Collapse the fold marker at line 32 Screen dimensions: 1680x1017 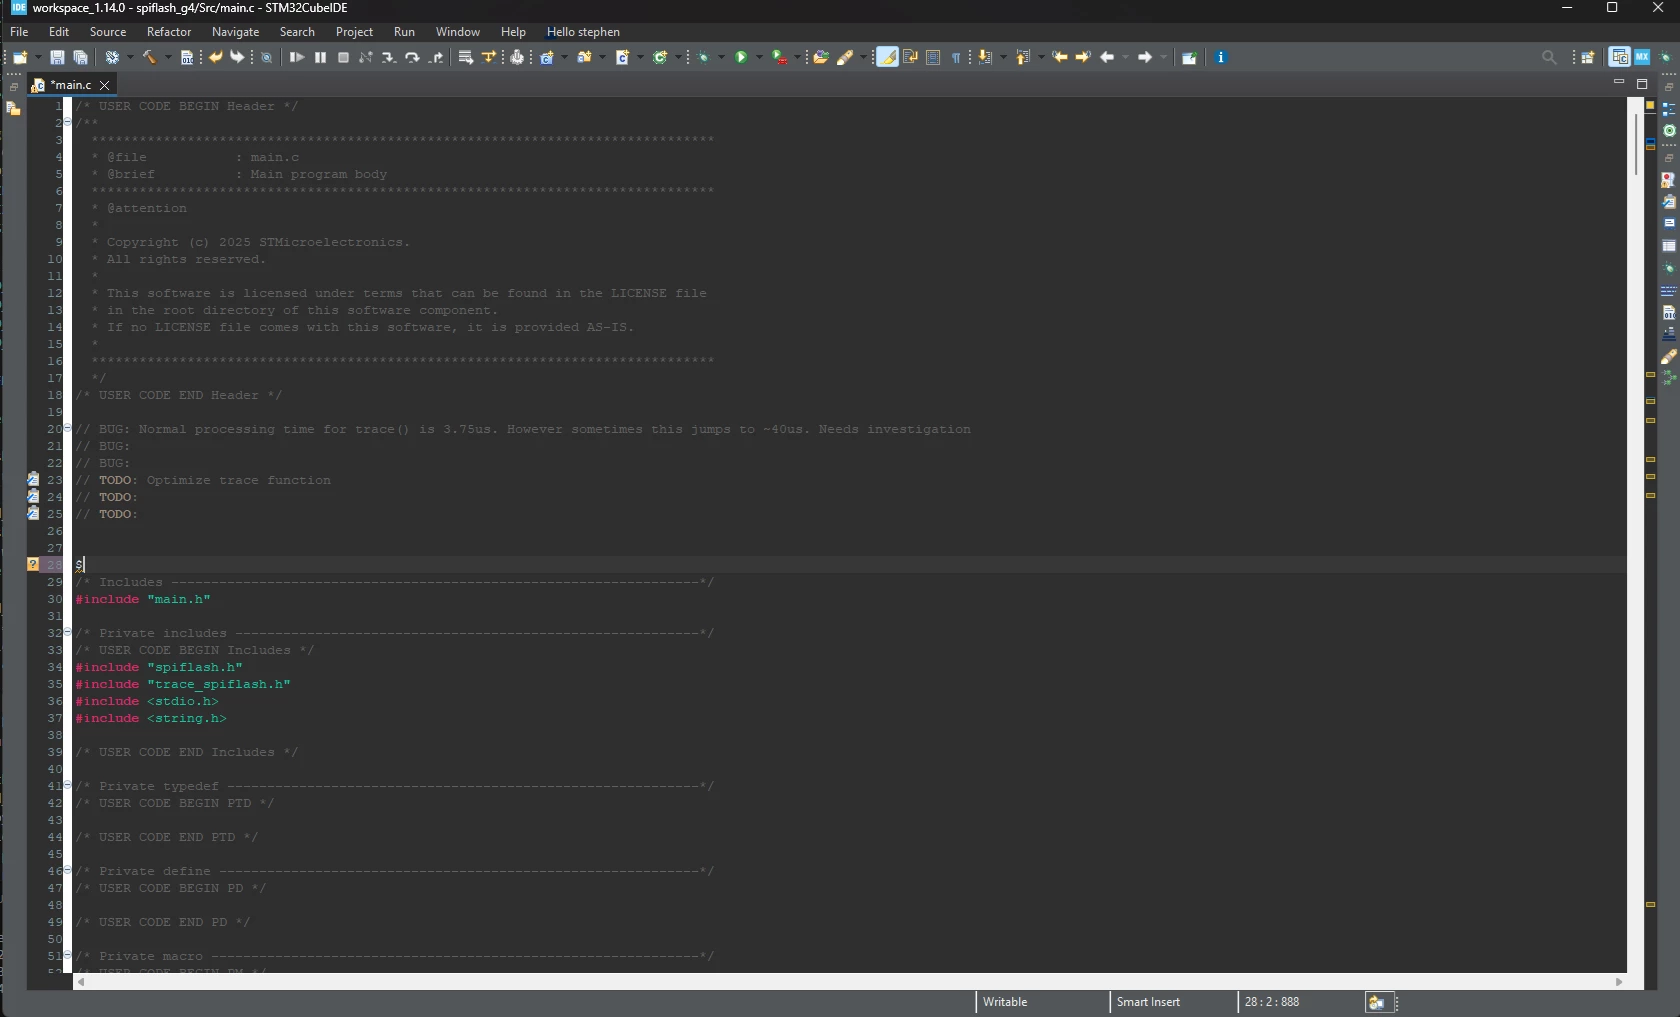click(67, 633)
